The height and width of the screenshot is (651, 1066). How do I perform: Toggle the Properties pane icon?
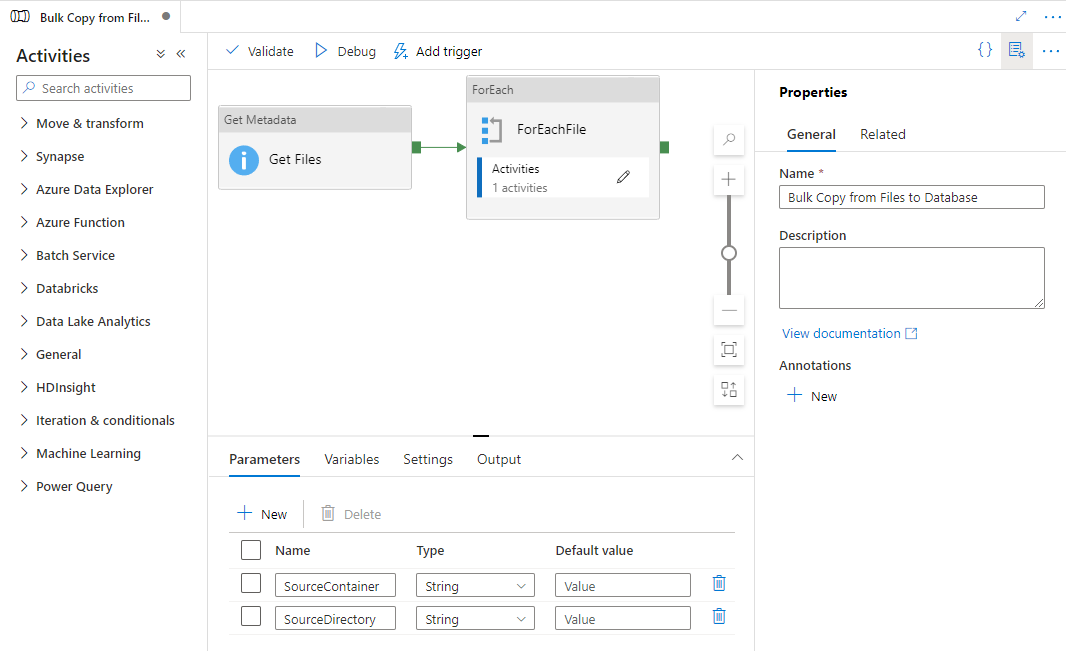click(x=1017, y=50)
